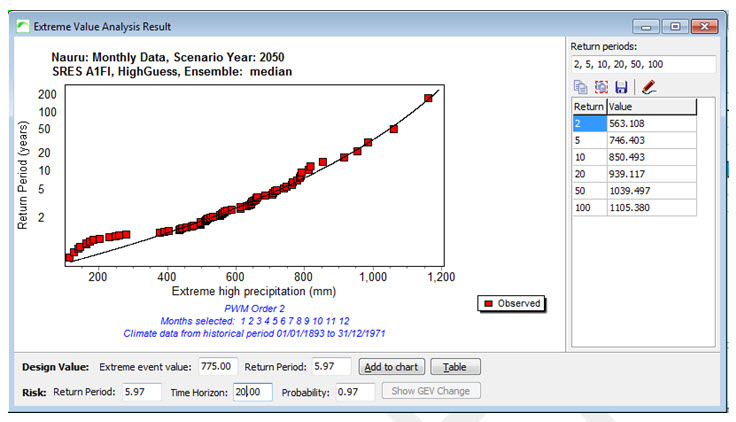
Task: Open the Table button
Action: tap(455, 367)
